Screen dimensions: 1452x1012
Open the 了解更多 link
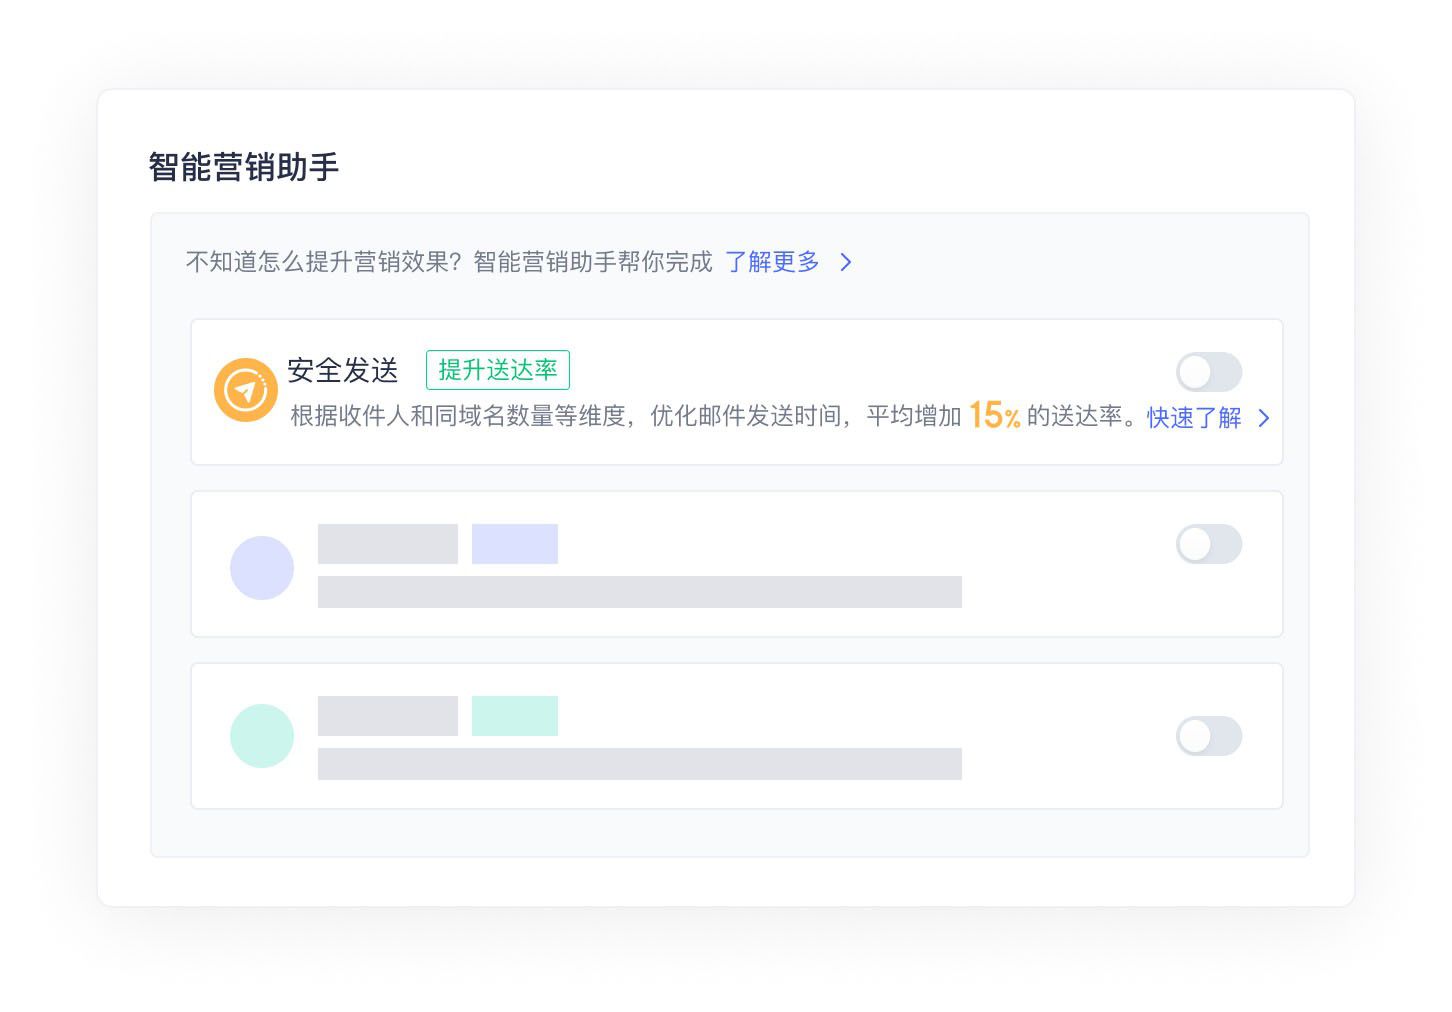coord(773,262)
